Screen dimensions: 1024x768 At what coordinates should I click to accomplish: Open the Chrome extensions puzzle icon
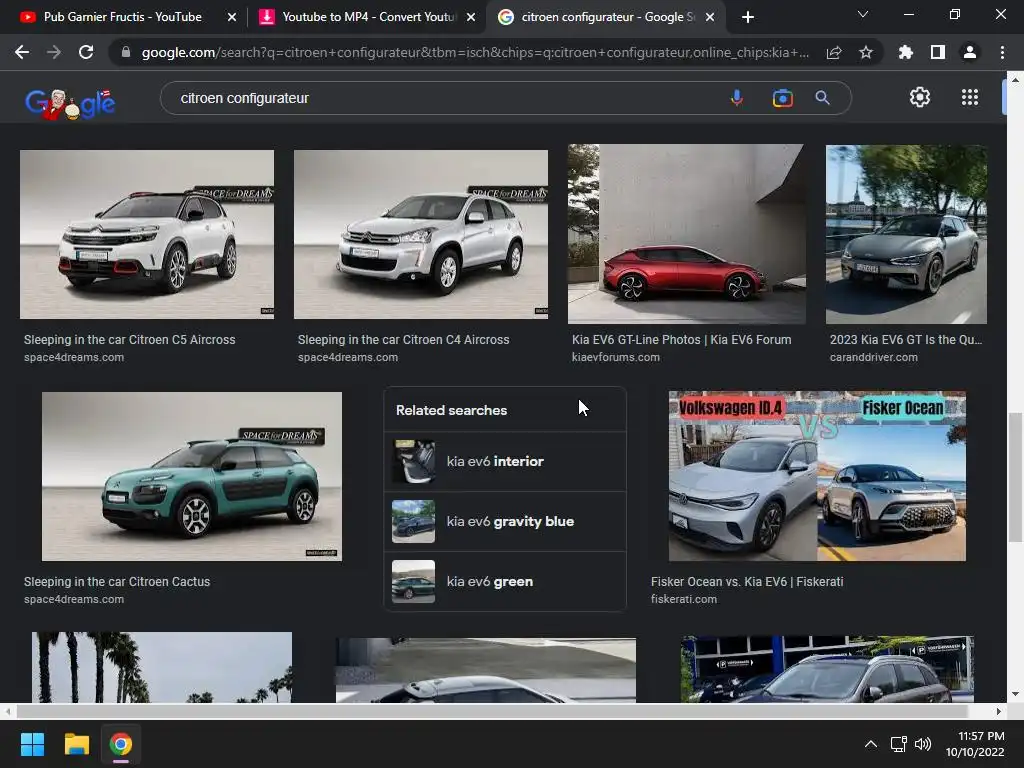point(905,52)
